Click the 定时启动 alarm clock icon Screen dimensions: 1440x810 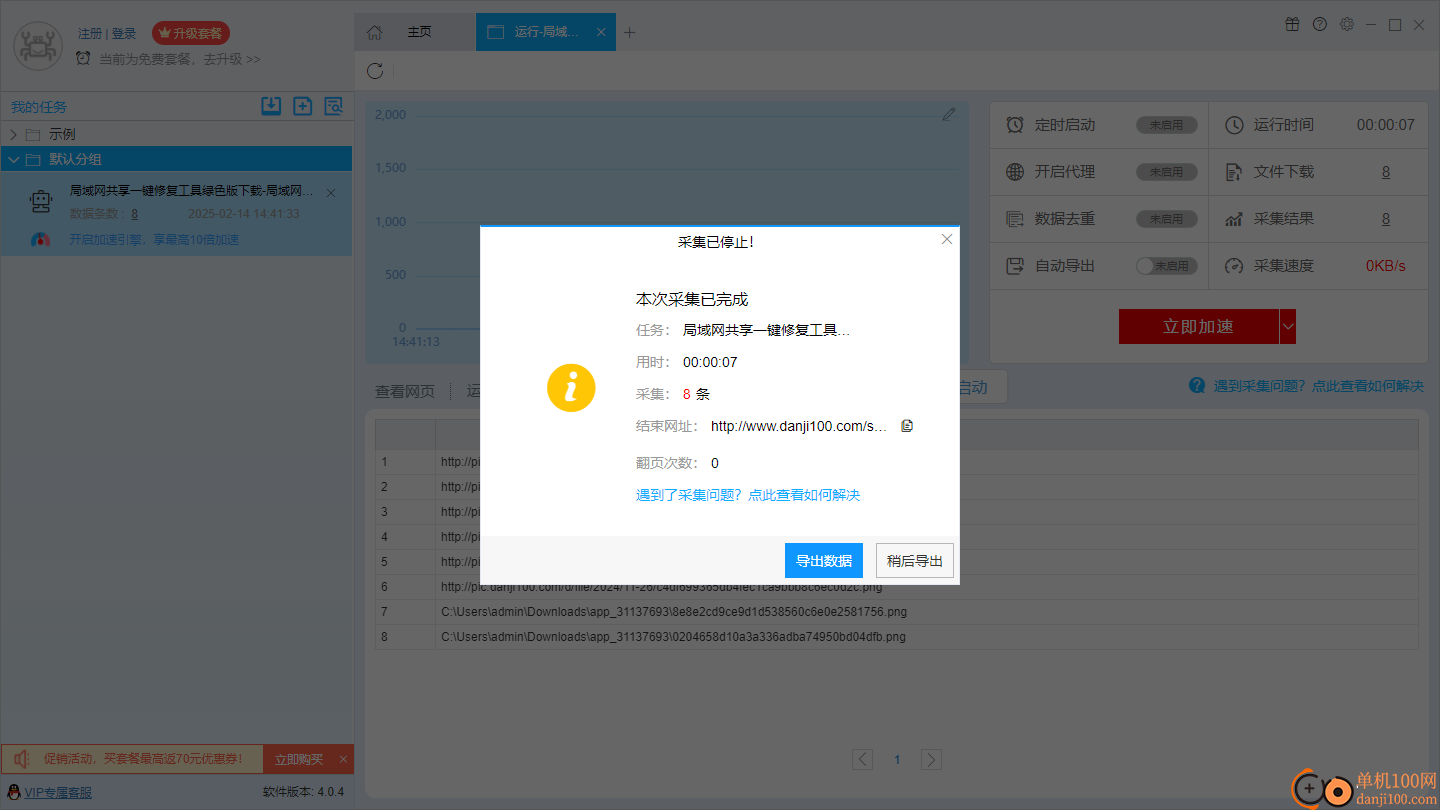(x=1015, y=125)
